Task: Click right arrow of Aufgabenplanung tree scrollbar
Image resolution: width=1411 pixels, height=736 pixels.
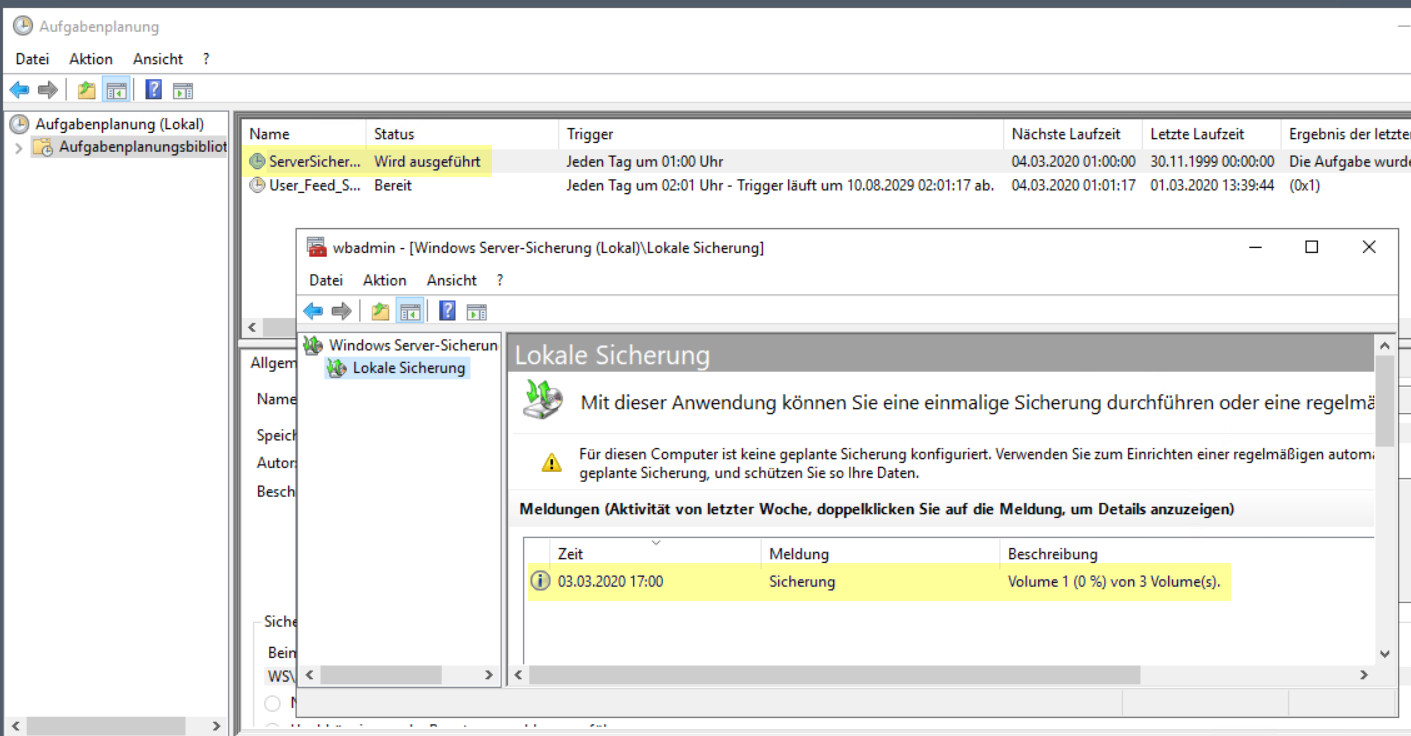Action: 217,726
